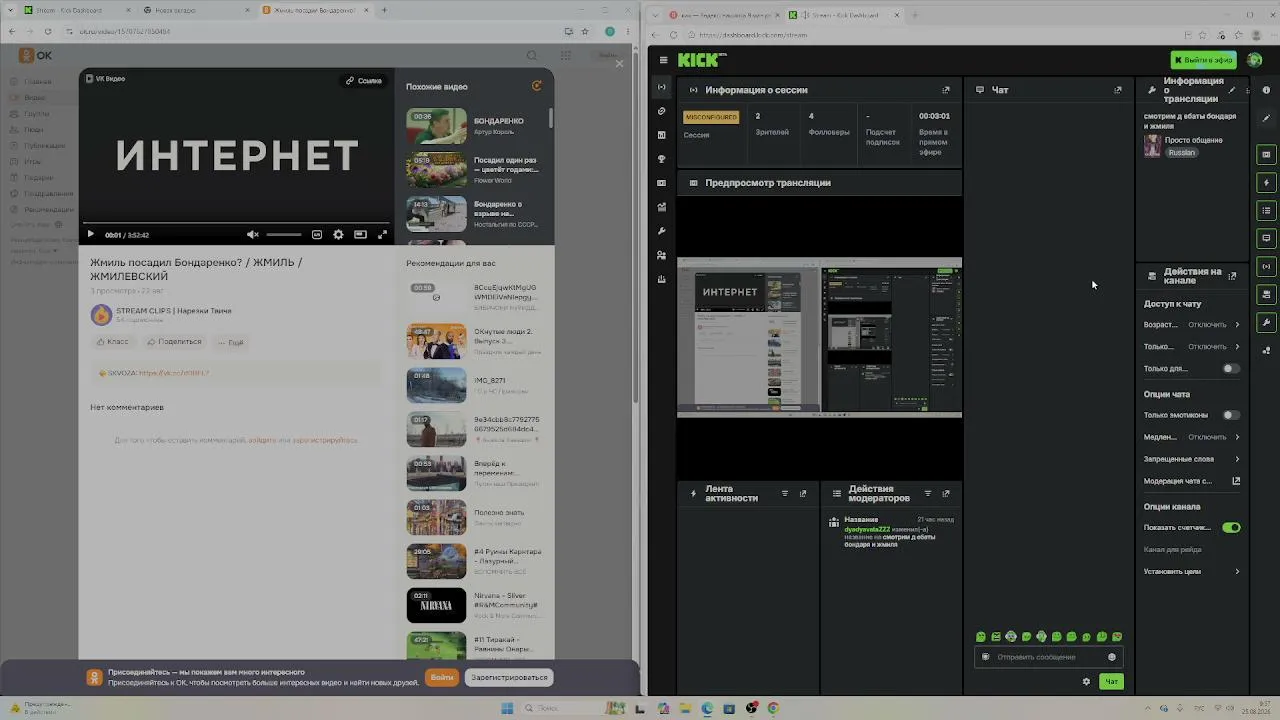This screenshot has height=720, width=1280.
Task: Open the wrench item in Kick sidebar
Action: (x=662, y=231)
